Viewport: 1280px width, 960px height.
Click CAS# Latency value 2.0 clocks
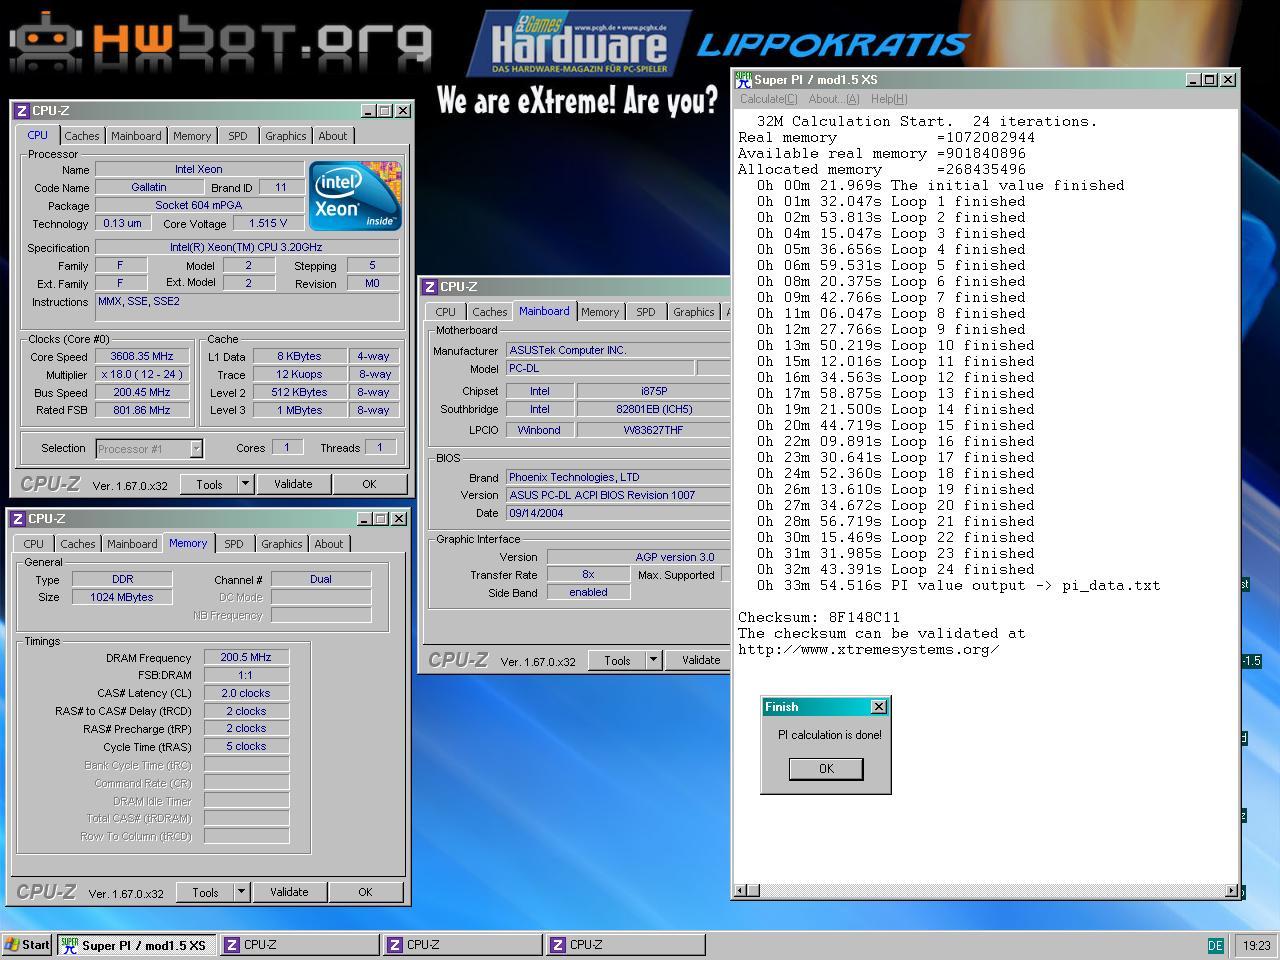(246, 693)
